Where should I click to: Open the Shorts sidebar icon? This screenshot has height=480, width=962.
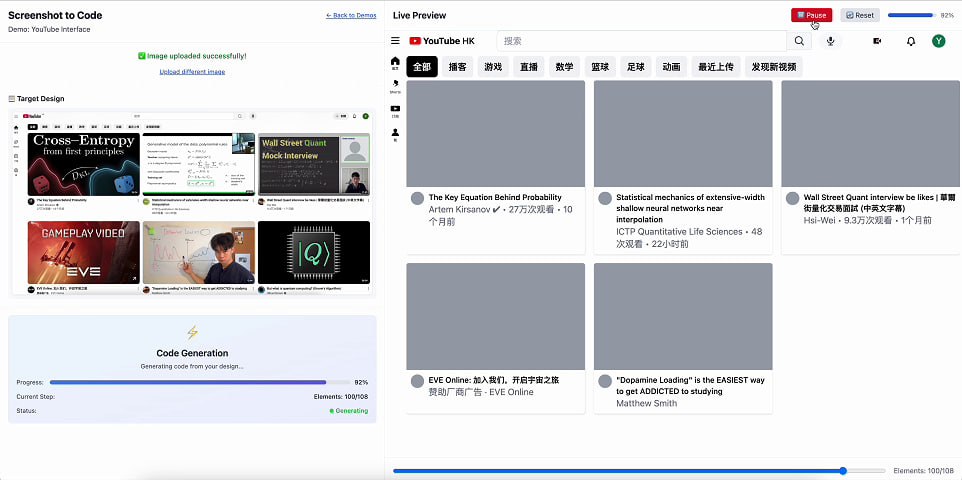click(x=395, y=87)
